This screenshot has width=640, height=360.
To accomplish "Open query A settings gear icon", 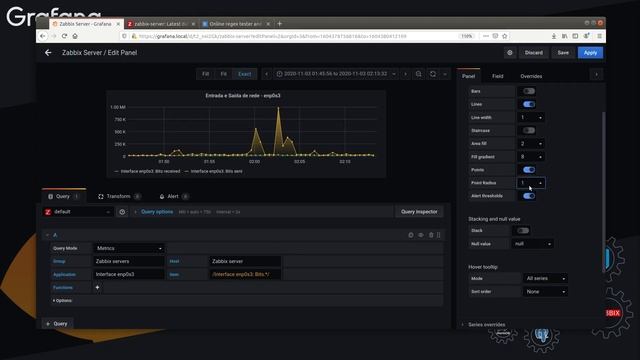I will 411,235.
